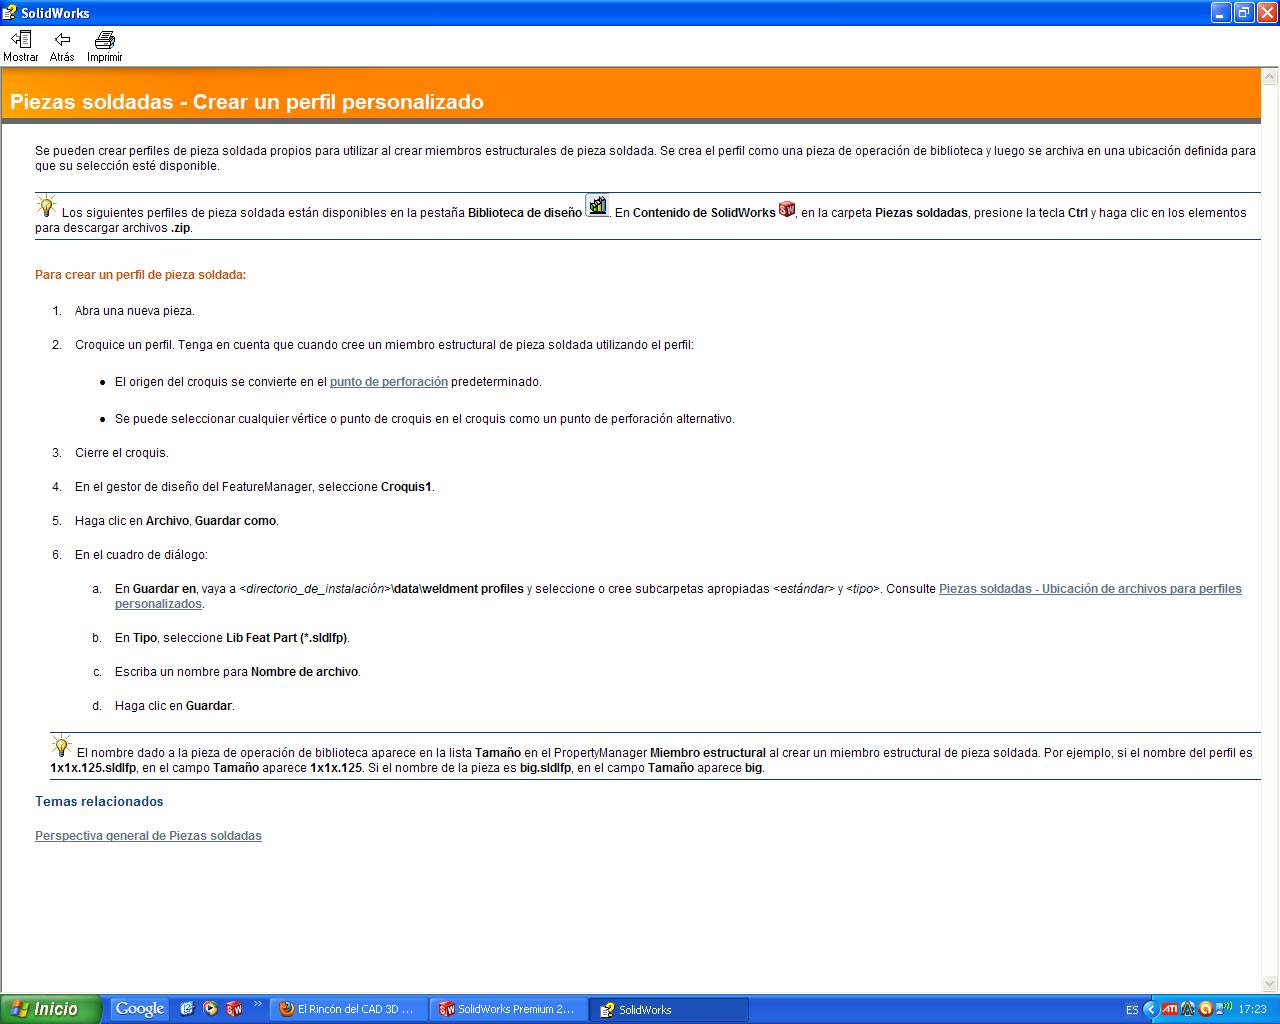Click the 'Temas relacionados' heading
Viewport: 1280px width, 1024px height.
[x=99, y=801]
